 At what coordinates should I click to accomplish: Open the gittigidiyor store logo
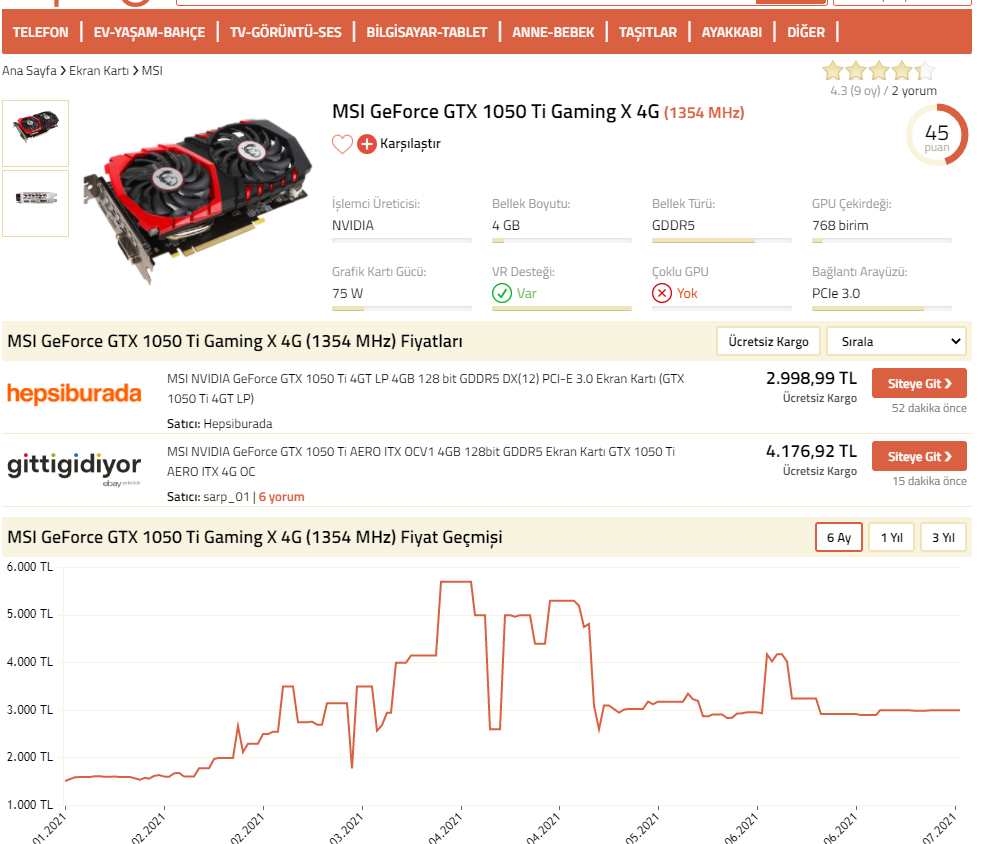click(74, 468)
